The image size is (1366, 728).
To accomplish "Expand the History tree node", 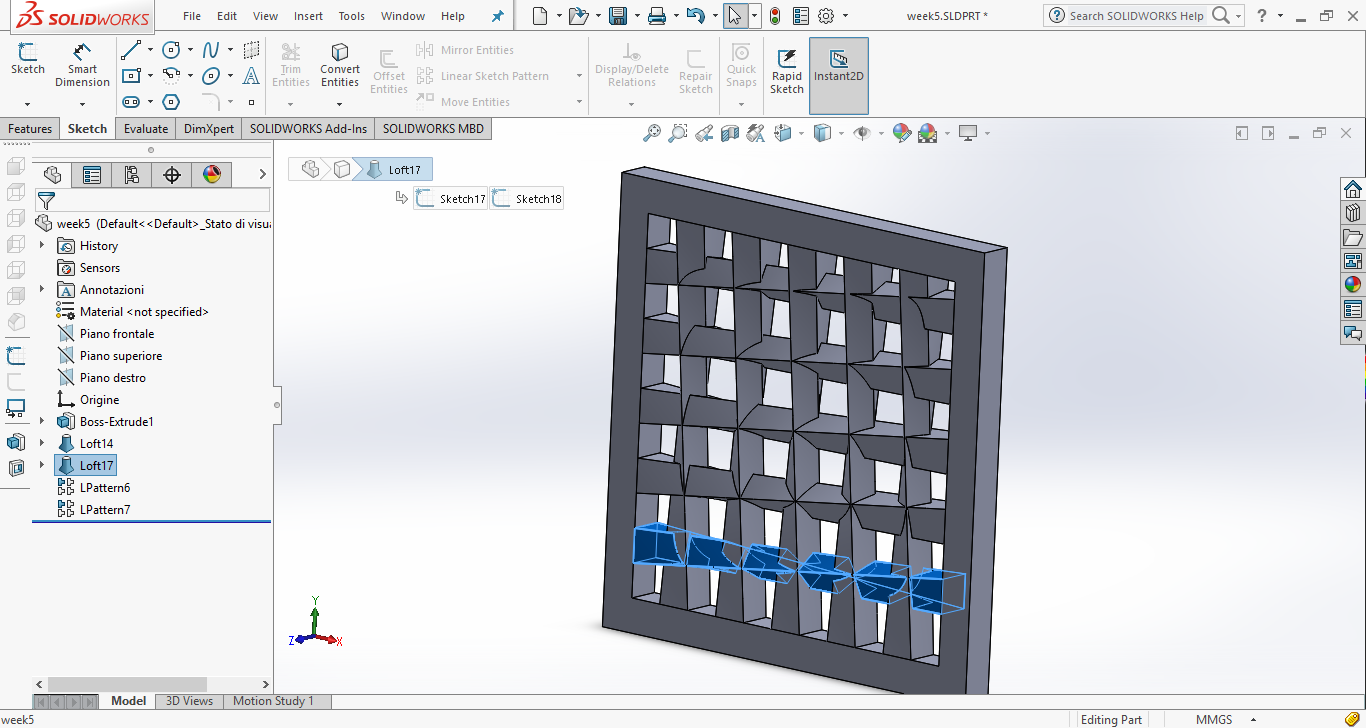I will click(x=42, y=245).
